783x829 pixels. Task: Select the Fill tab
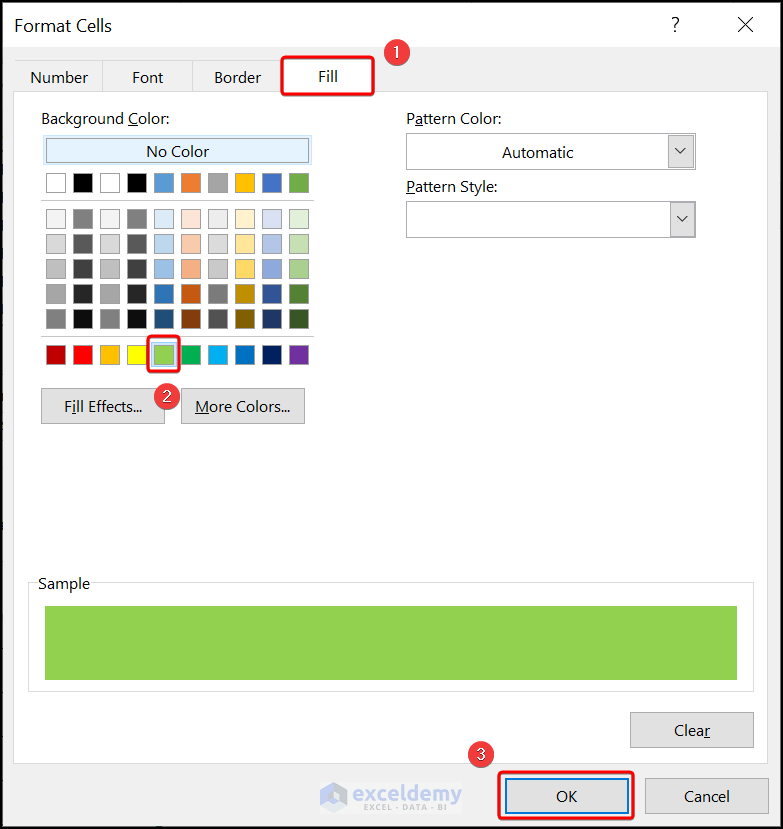328,77
